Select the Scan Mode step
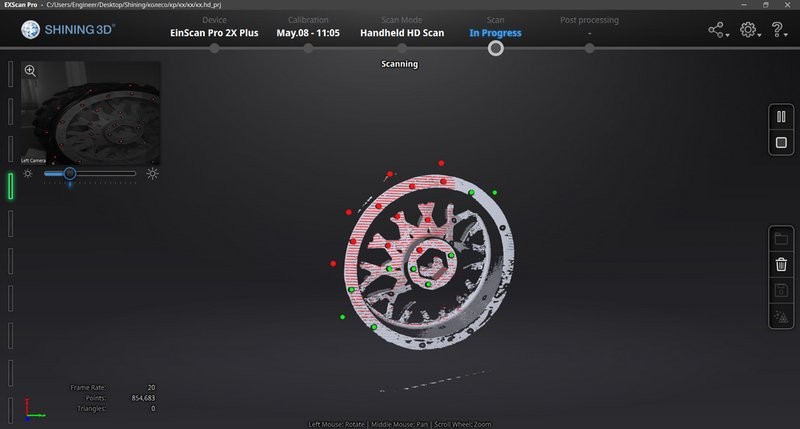 (x=400, y=32)
